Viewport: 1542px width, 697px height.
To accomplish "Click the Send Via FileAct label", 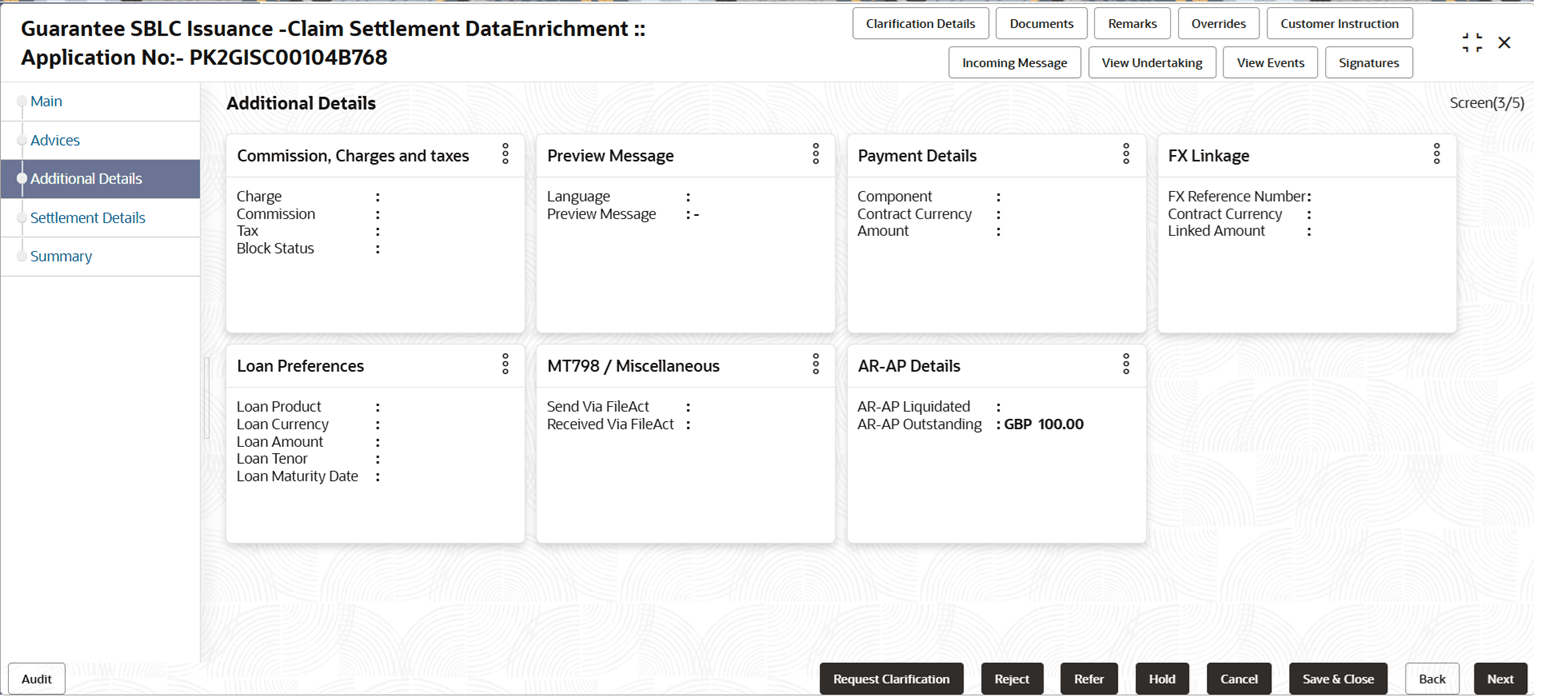I will (x=598, y=406).
